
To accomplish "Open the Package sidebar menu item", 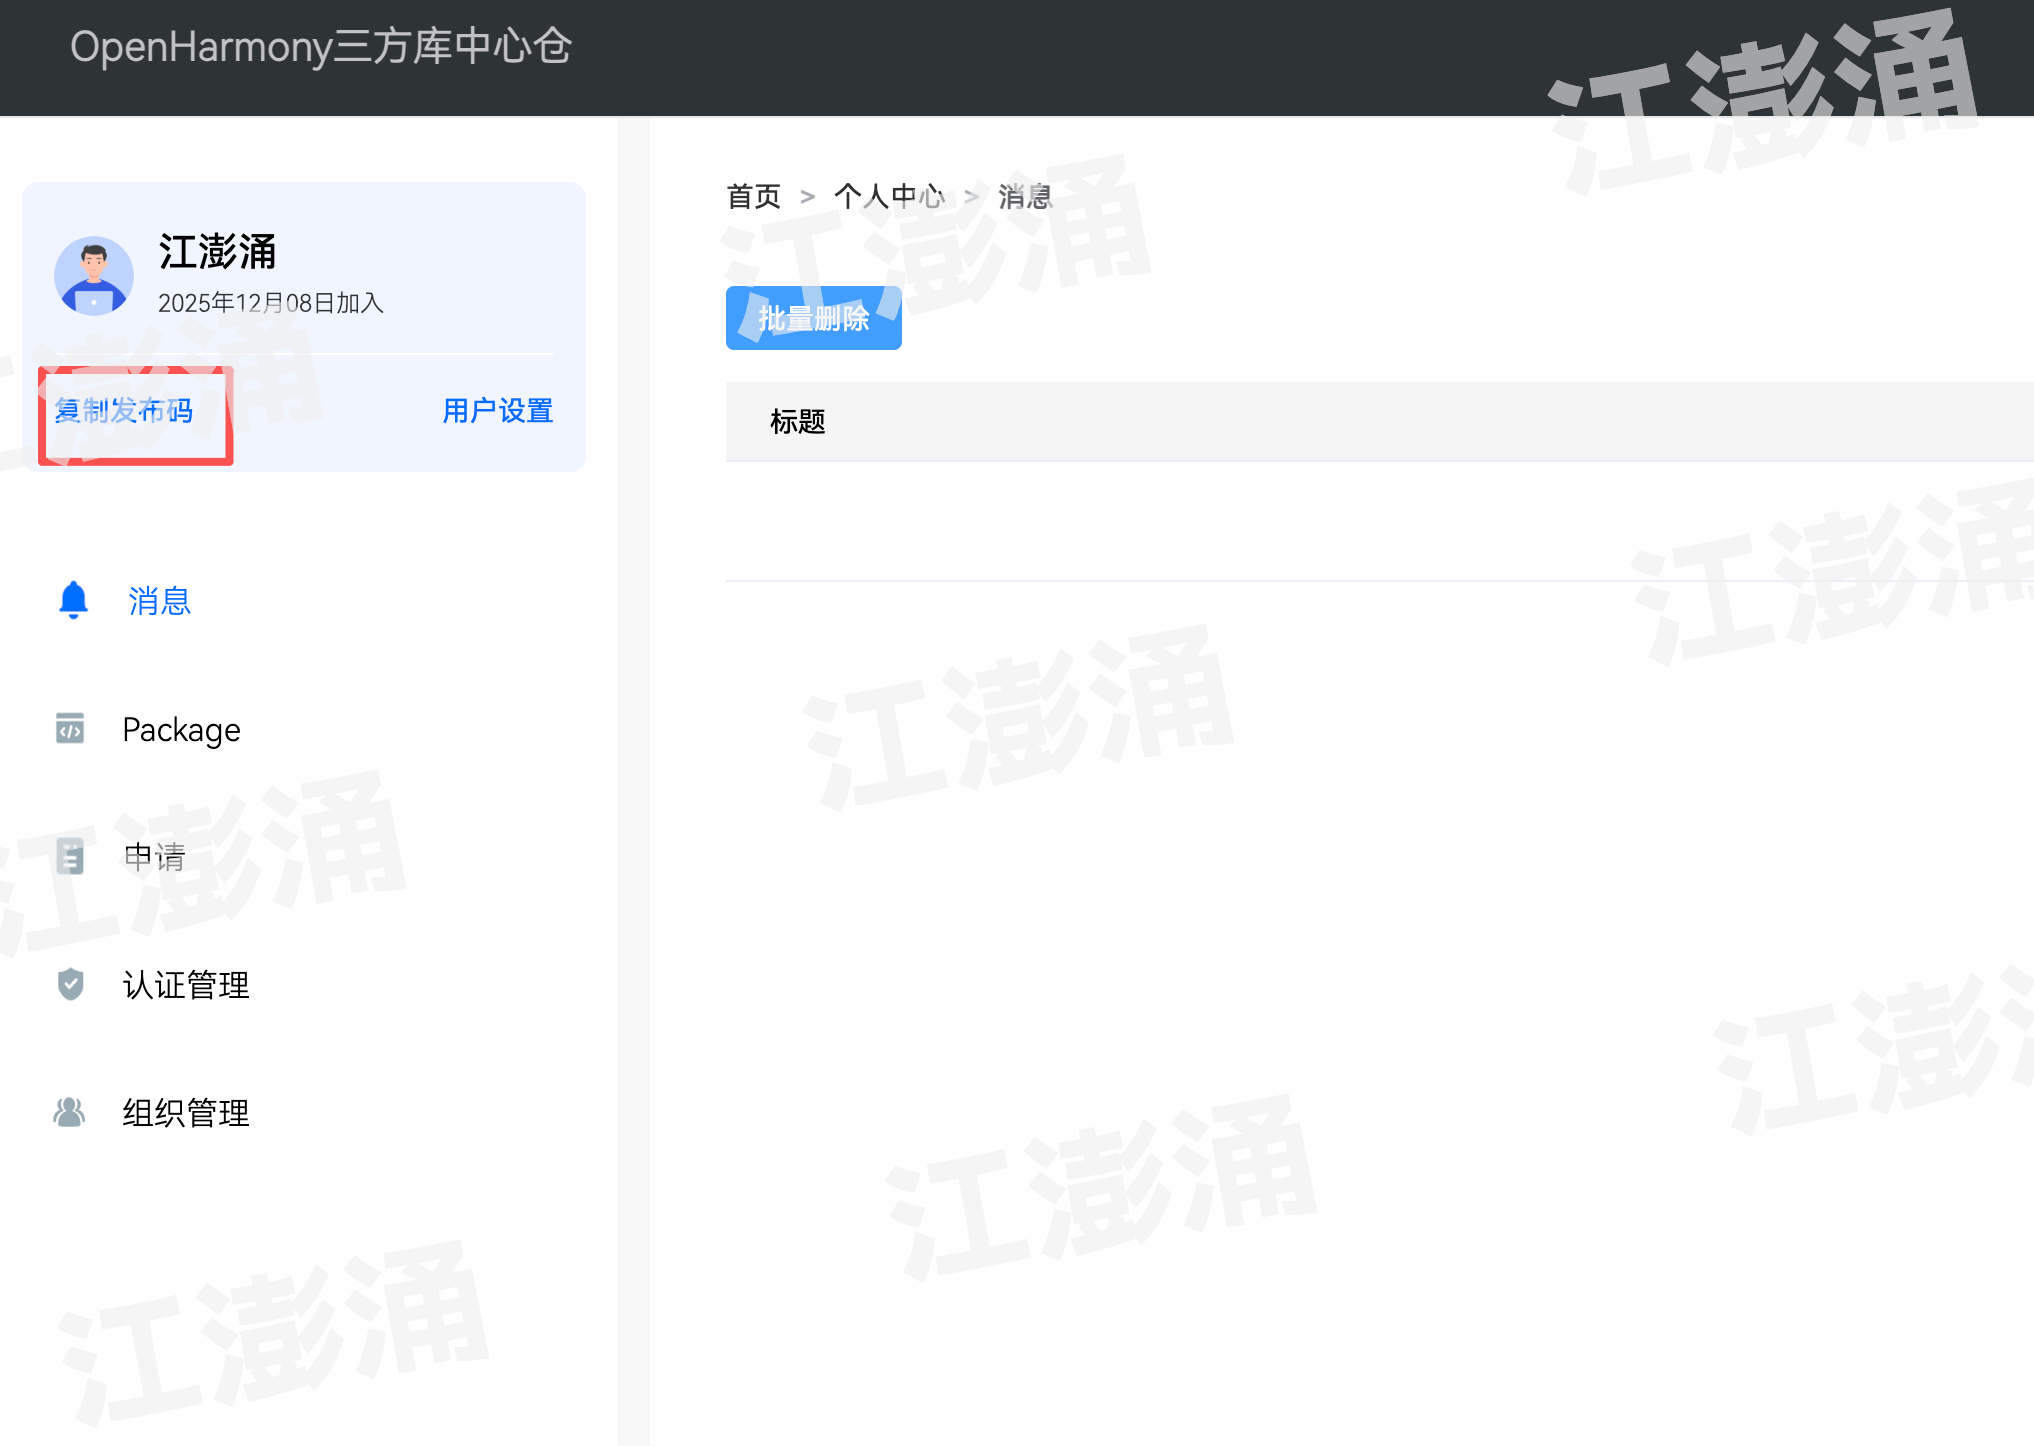I will pyautogui.click(x=181, y=730).
